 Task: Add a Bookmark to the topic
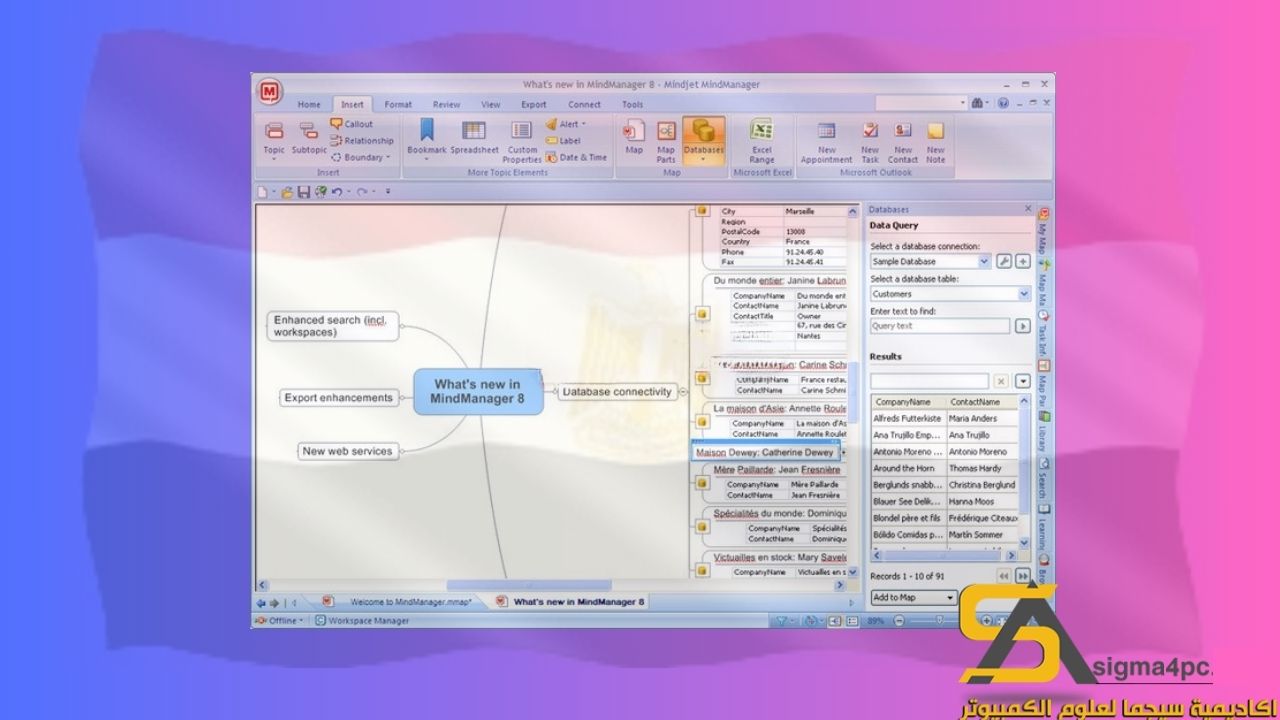[426, 139]
